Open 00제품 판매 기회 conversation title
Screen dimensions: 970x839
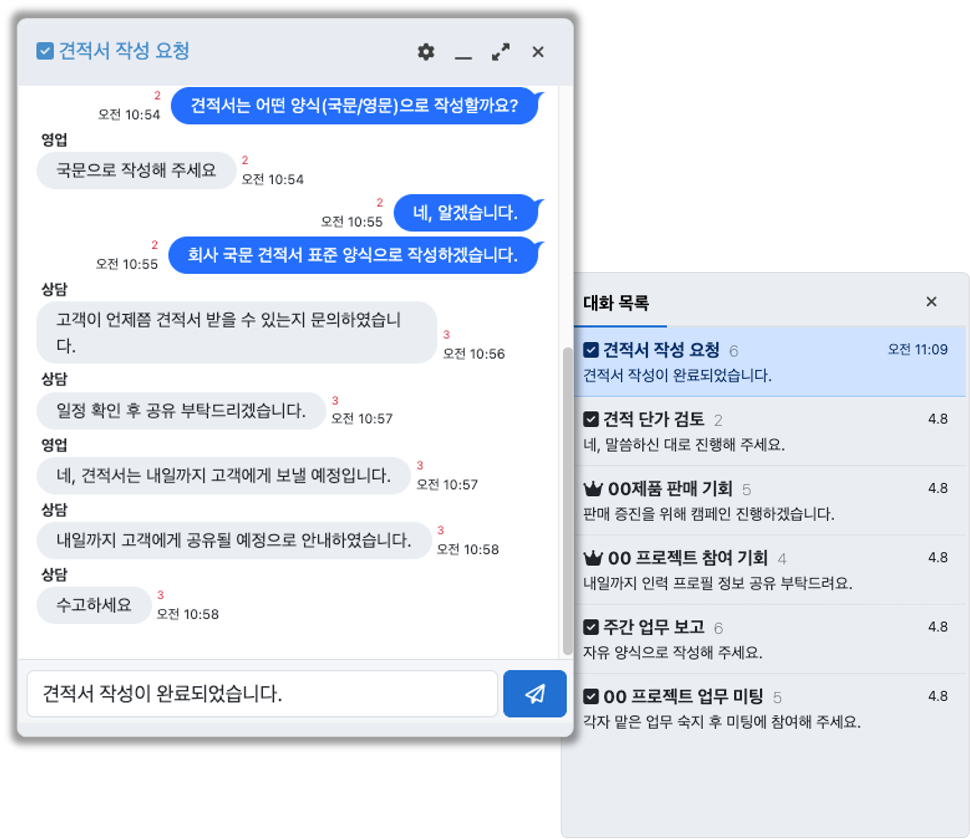tap(670, 489)
